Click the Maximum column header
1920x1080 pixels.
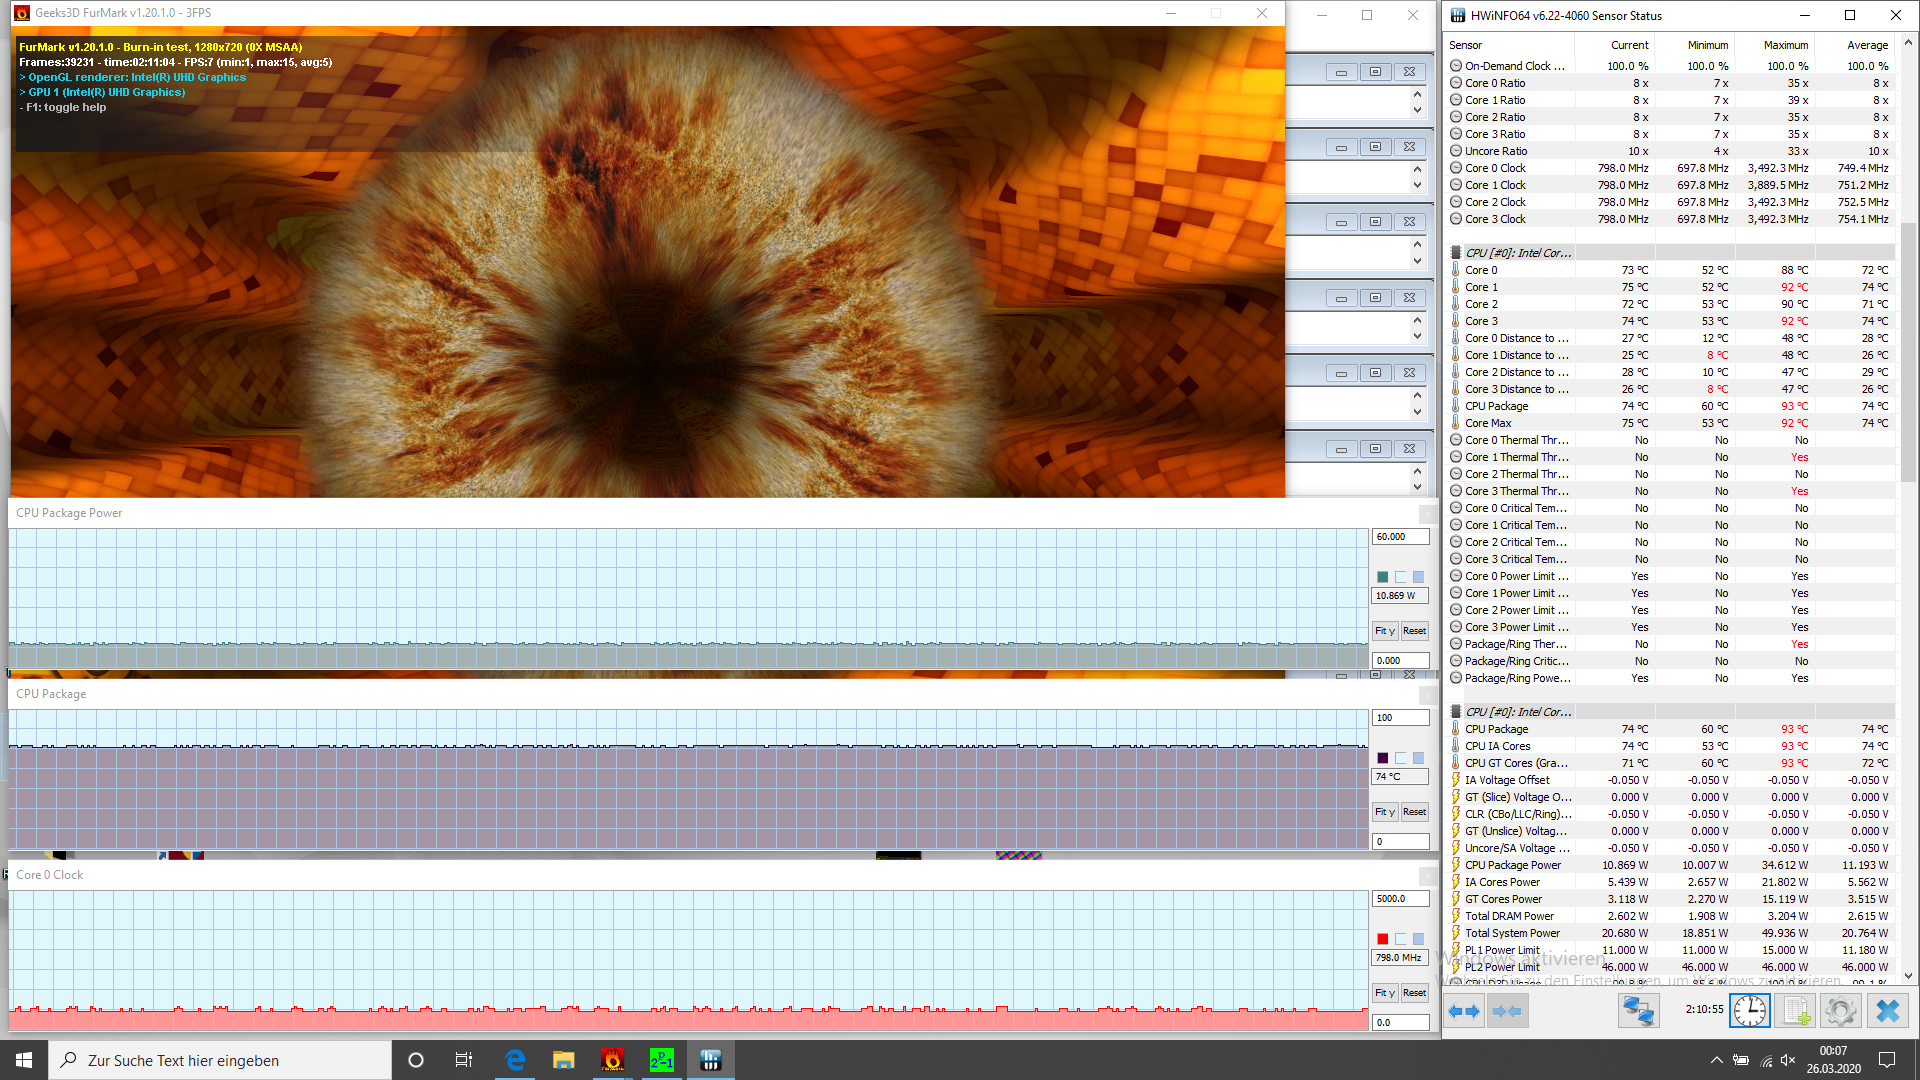click(1785, 45)
